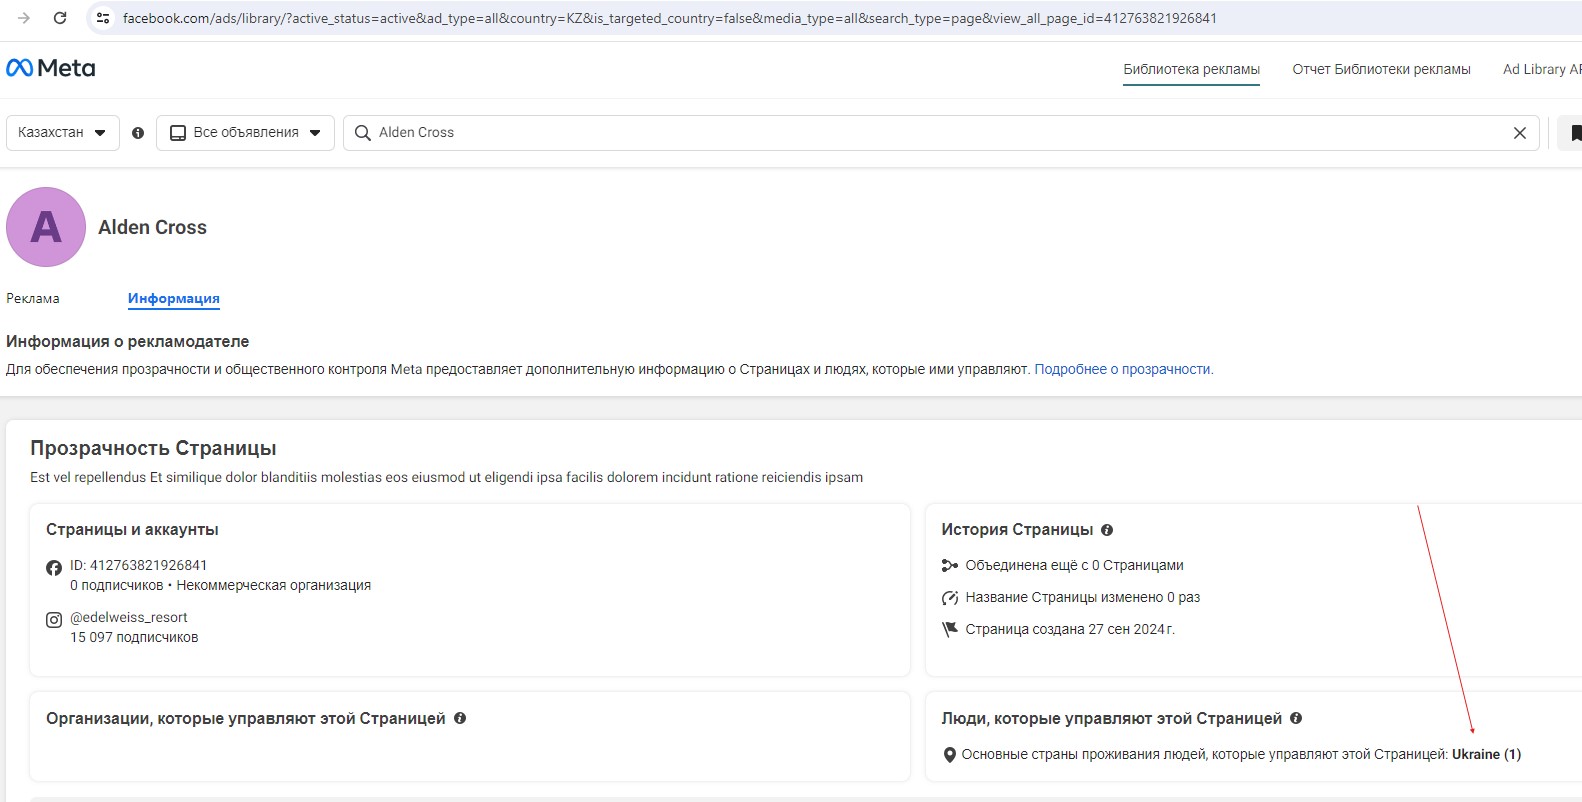Click Alden Cross profile avatar
This screenshot has width=1582, height=802.
[x=46, y=227]
